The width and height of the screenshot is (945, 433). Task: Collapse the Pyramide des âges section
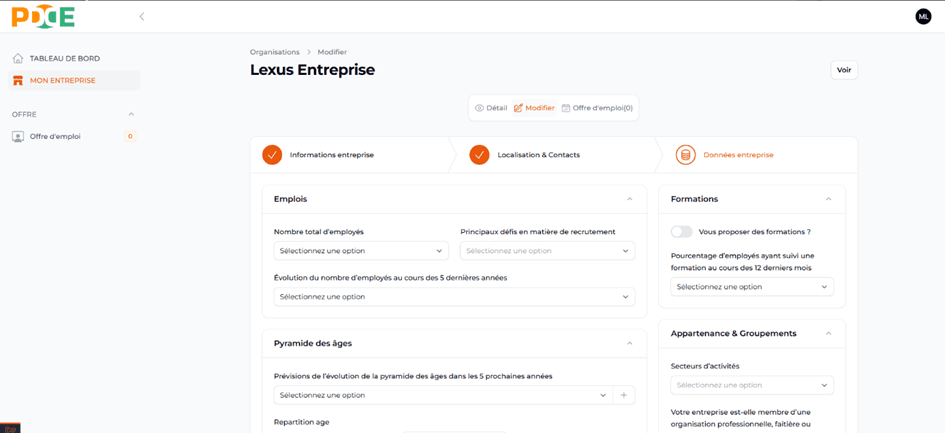tap(629, 343)
